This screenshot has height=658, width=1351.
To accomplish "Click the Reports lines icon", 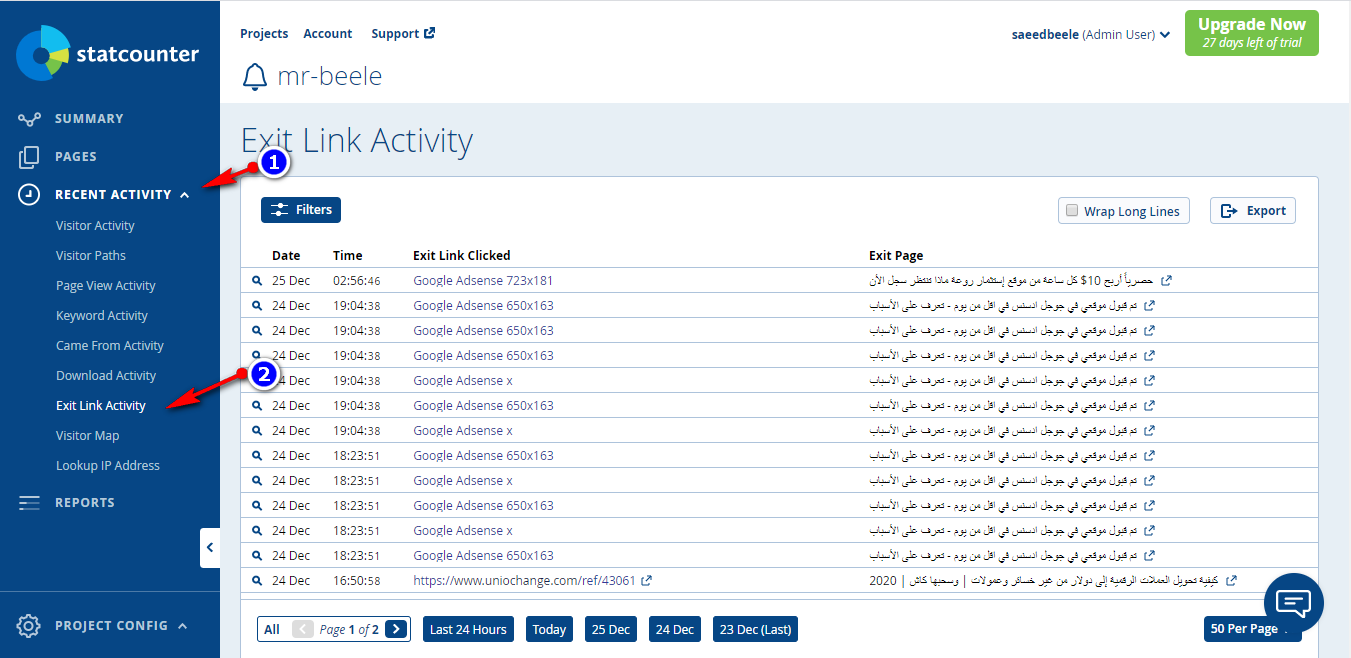I will coord(29,503).
